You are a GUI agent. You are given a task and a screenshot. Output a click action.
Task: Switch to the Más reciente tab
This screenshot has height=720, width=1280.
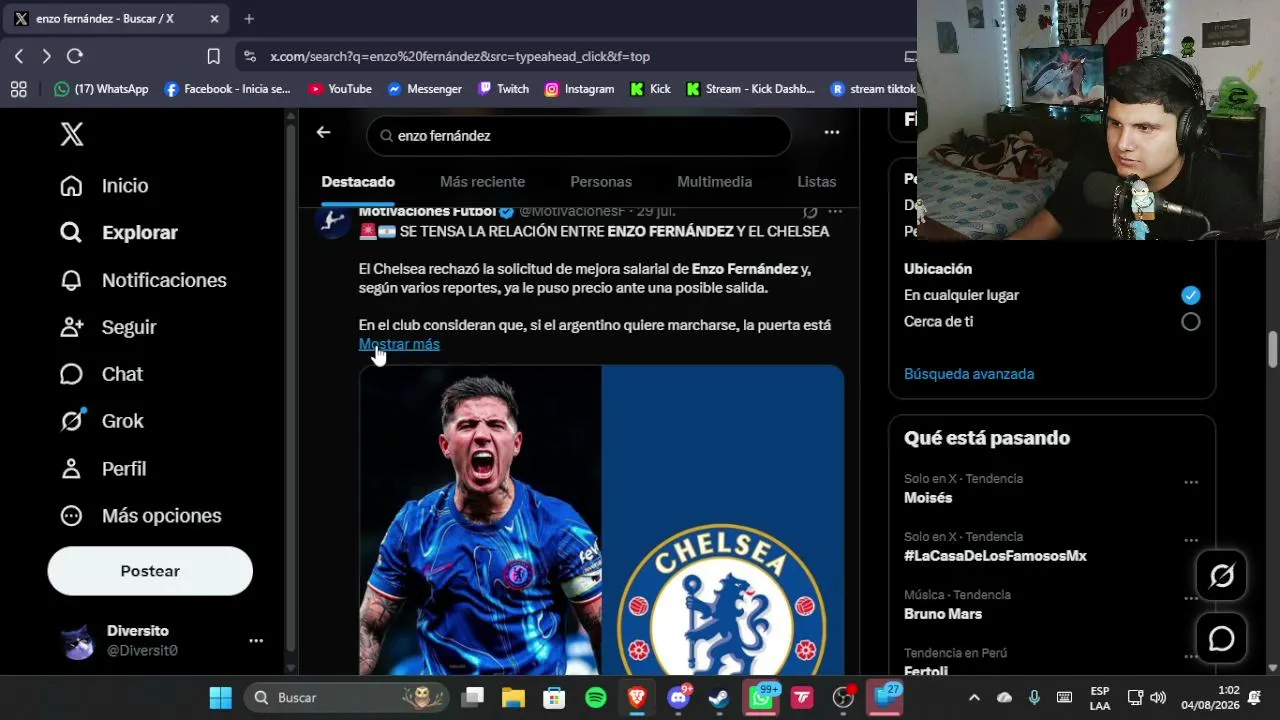[x=482, y=182]
